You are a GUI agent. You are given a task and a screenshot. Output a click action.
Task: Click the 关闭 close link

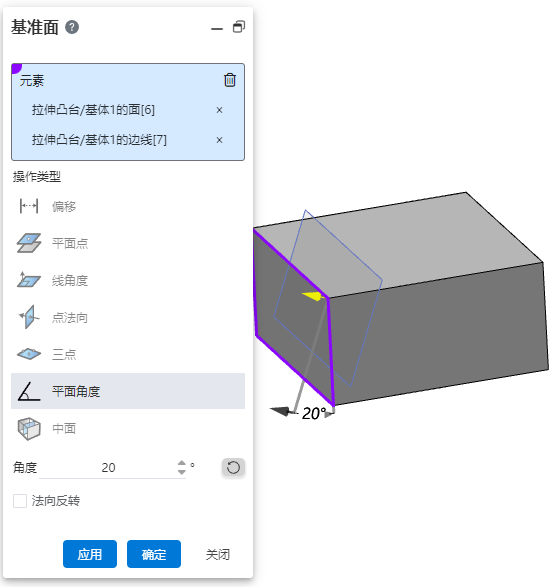(218, 554)
